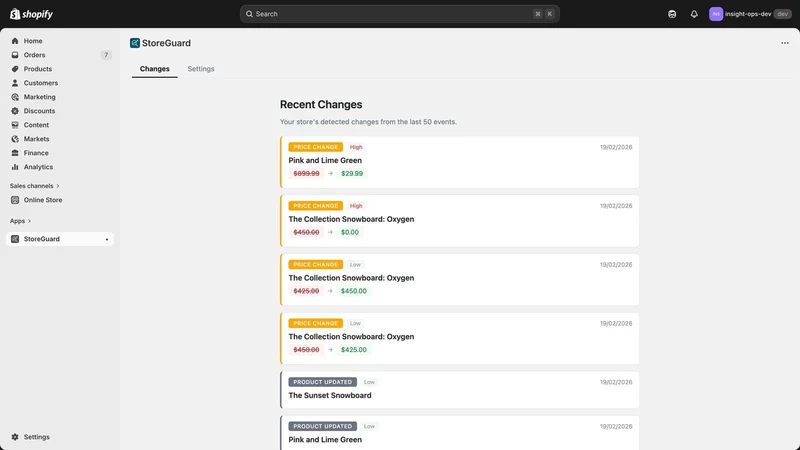The image size is (800, 450).
Task: Switch to the Settings tab
Action: 201,69
